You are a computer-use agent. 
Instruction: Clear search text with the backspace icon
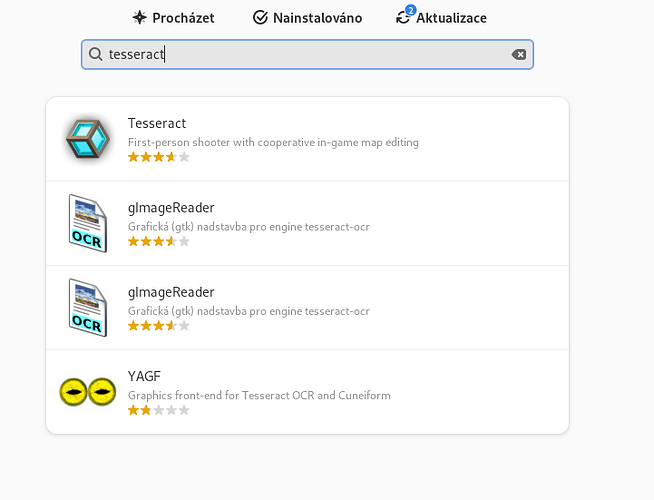[519, 54]
